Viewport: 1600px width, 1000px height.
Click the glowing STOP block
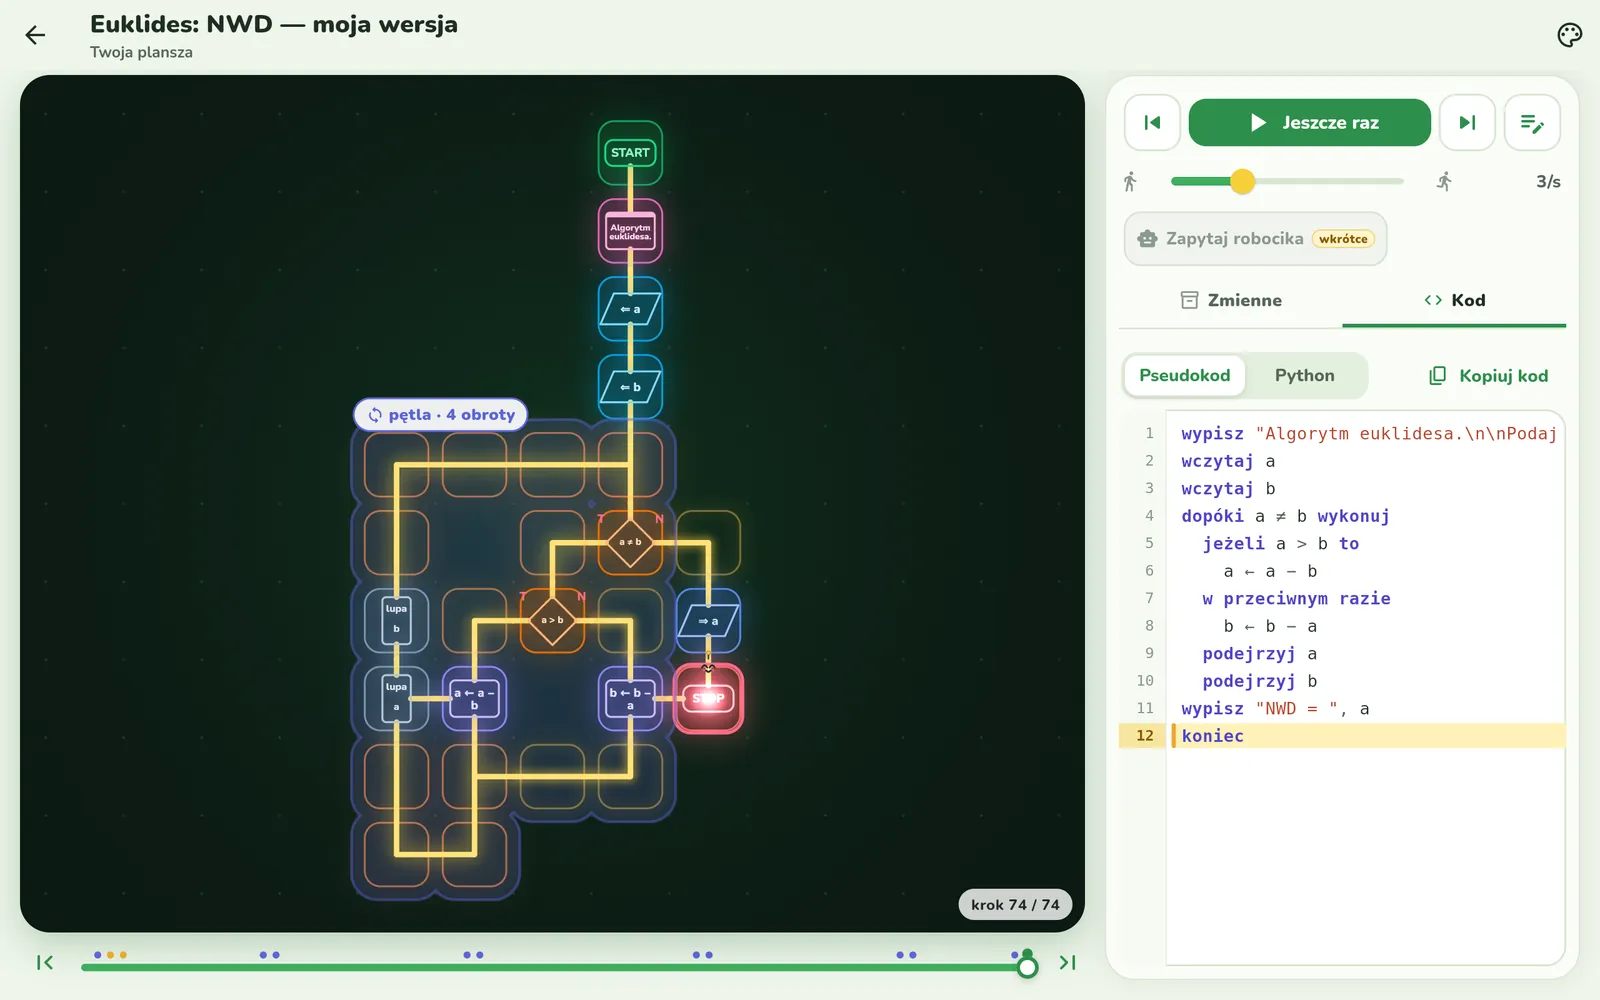[708, 698]
